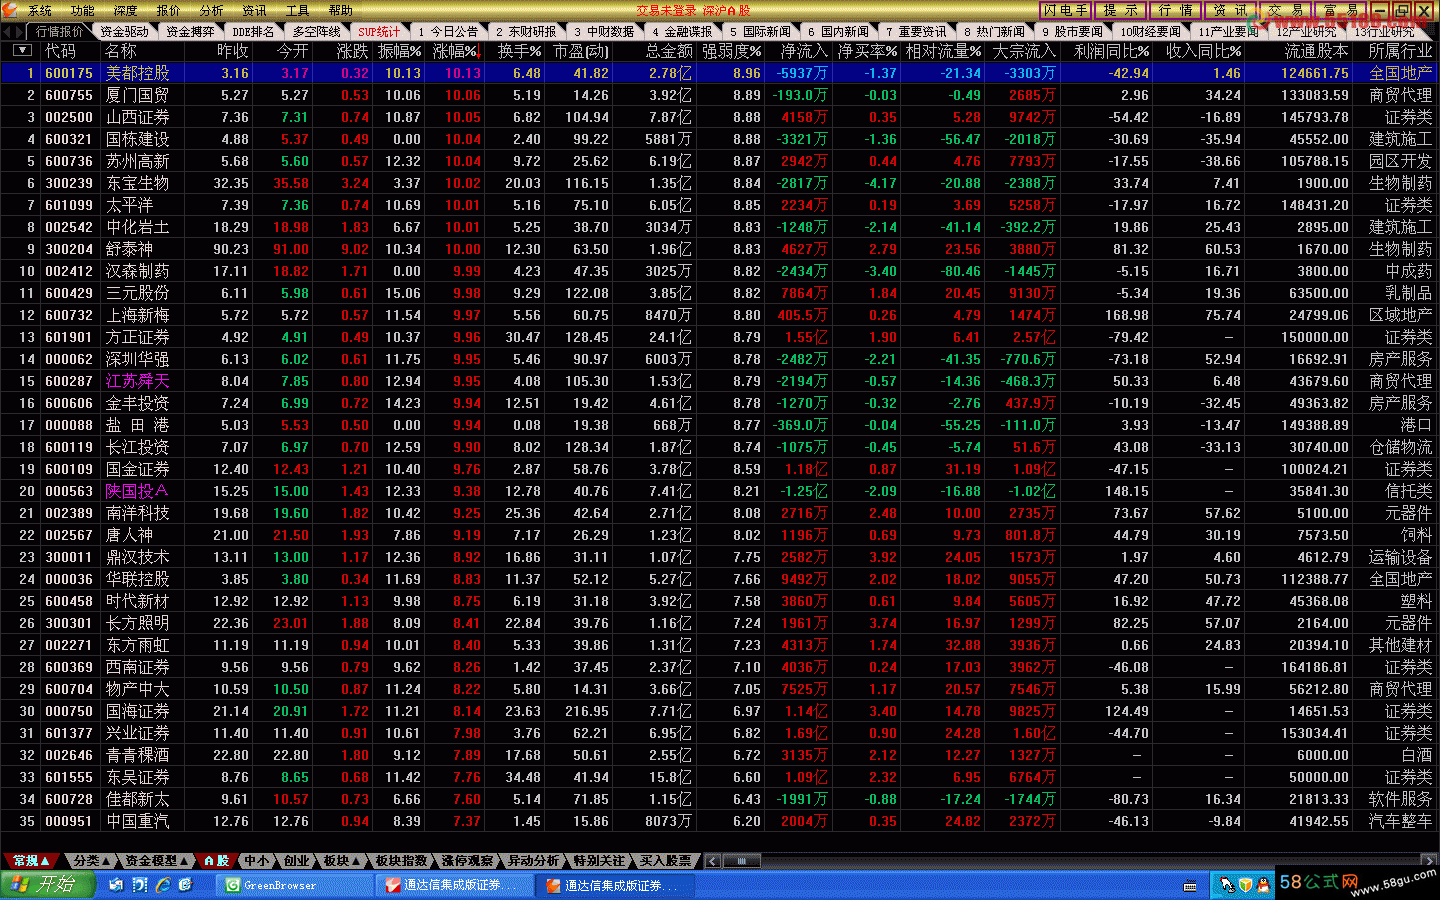This screenshot has width=1440, height=900.
Task: Select the 买入股票 bottom tab
Action: point(666,860)
